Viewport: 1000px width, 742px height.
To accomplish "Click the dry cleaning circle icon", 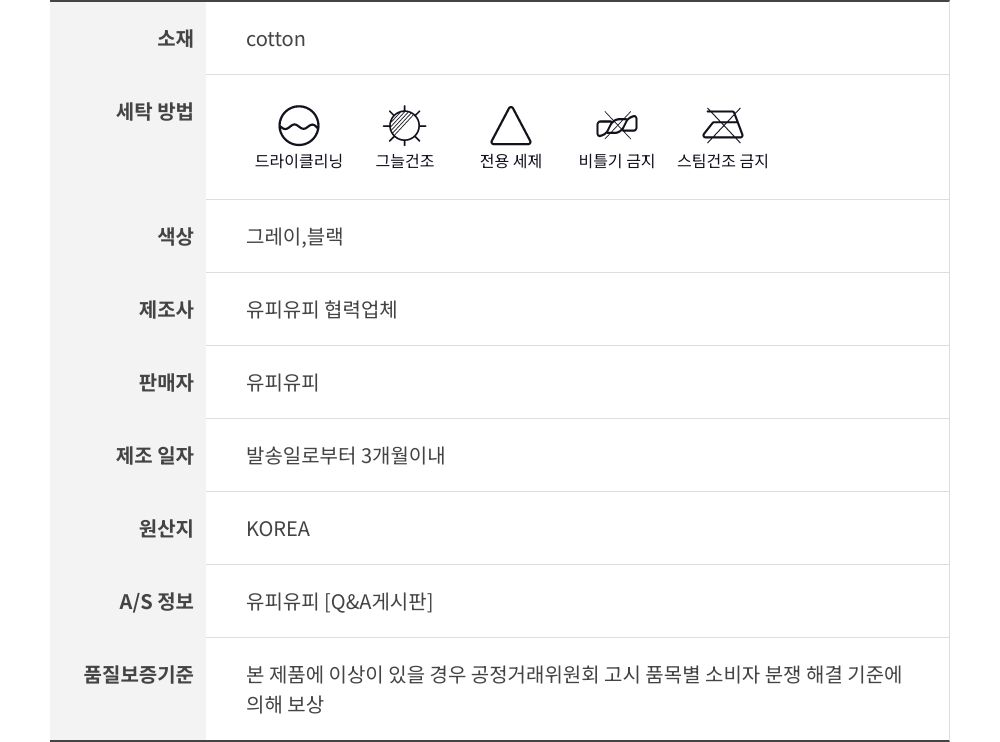I will pyautogui.click(x=299, y=126).
